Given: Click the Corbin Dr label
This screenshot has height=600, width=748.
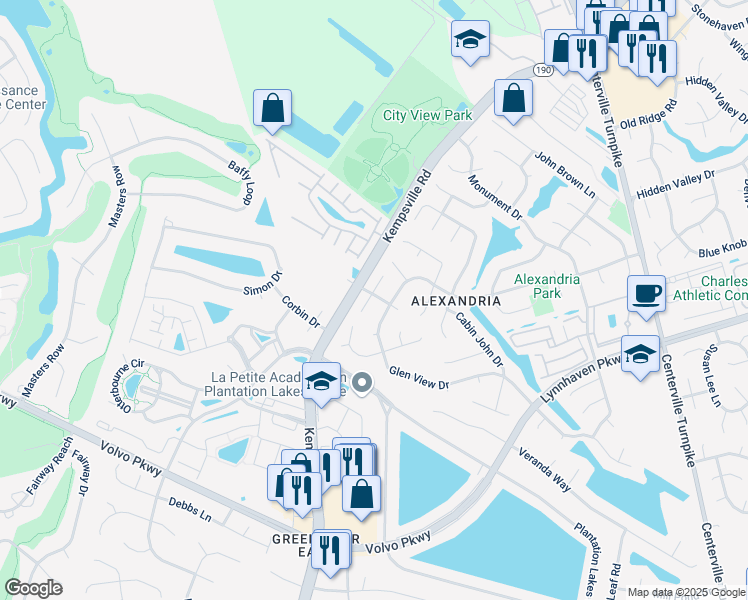Looking at the screenshot, I should (301, 312).
